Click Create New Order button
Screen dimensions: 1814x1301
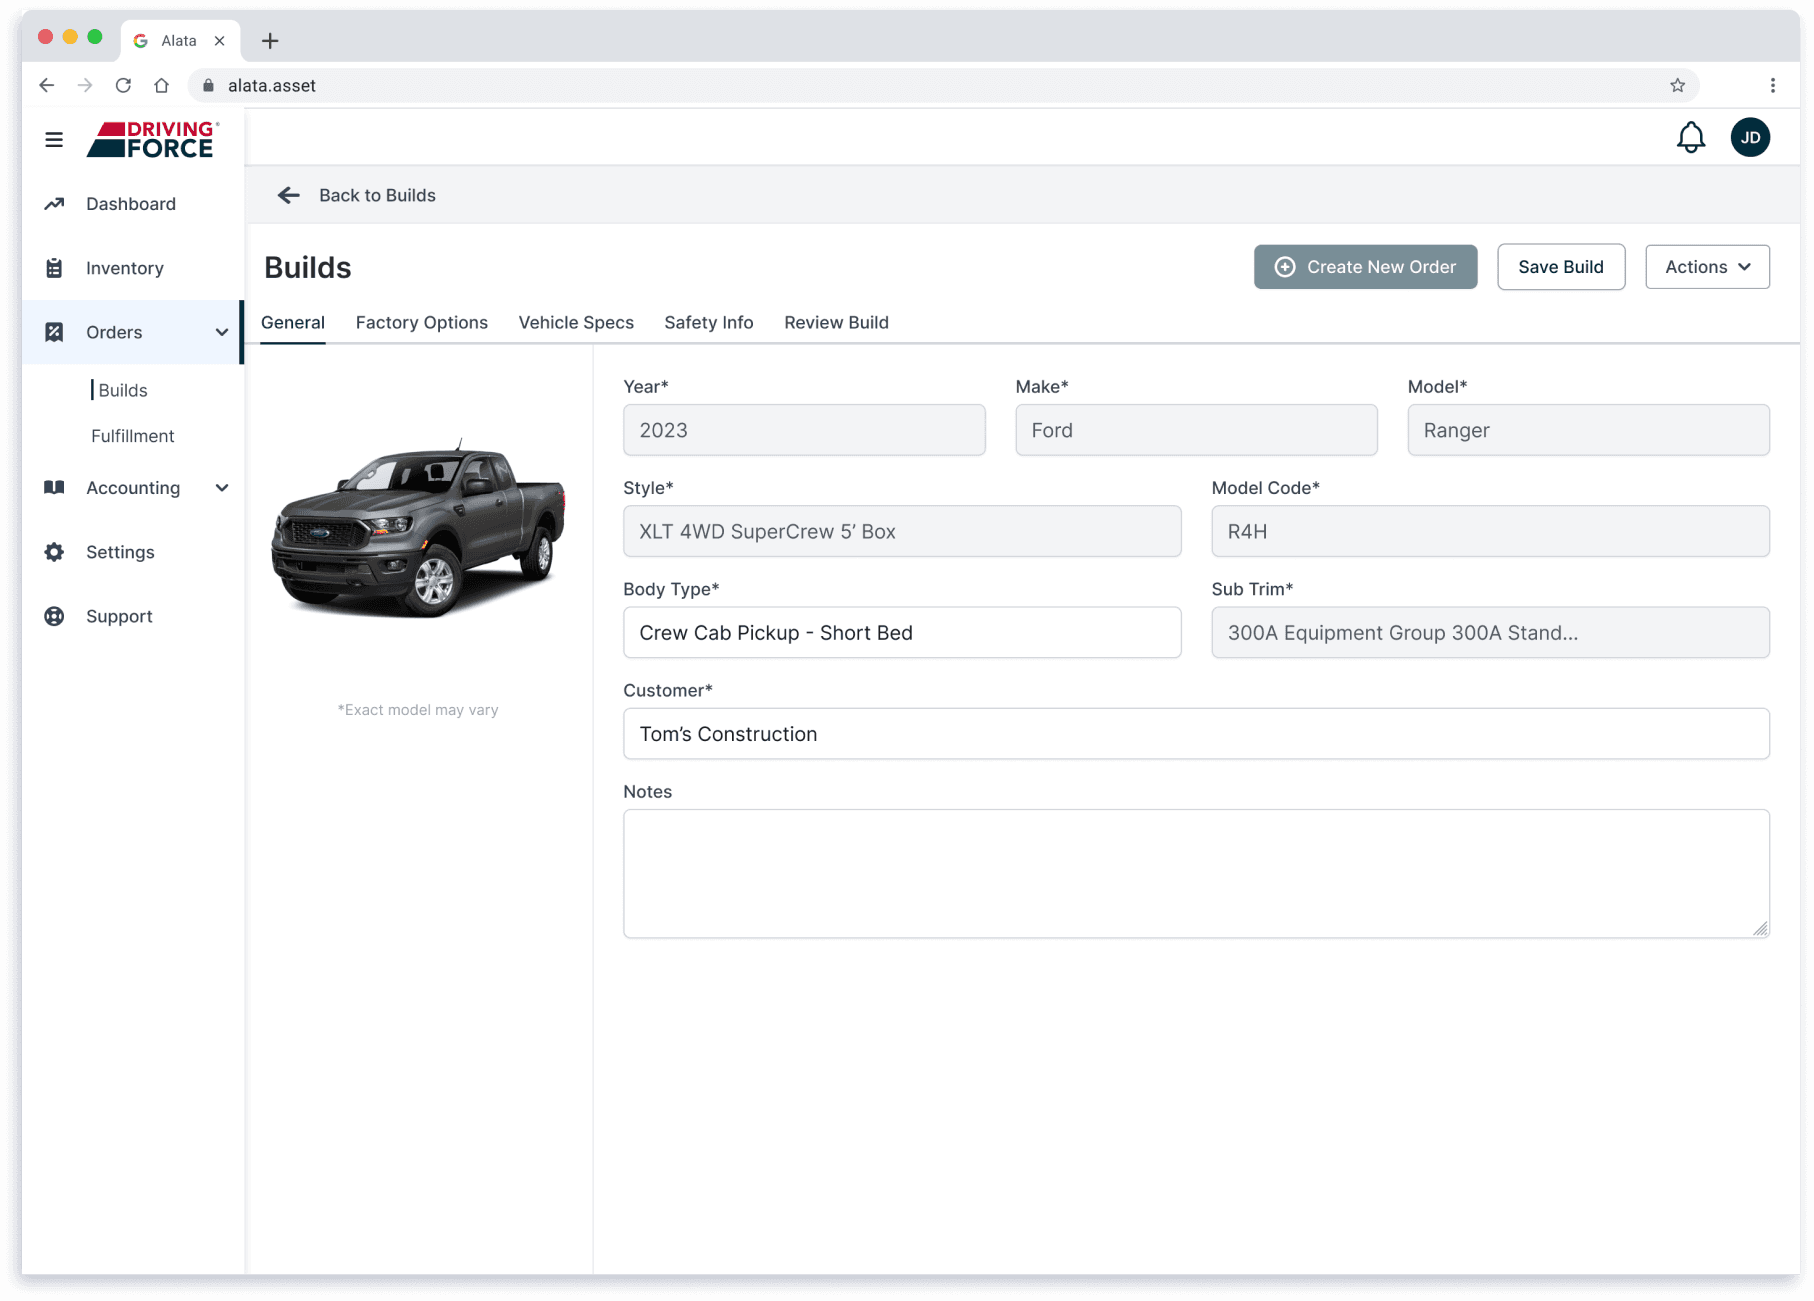pyautogui.click(x=1365, y=267)
